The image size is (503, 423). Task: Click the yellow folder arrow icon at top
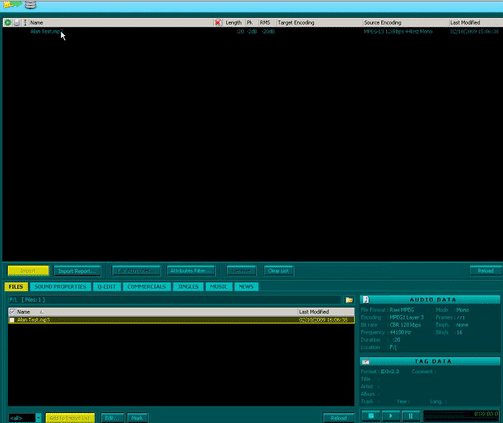[x=13, y=4]
